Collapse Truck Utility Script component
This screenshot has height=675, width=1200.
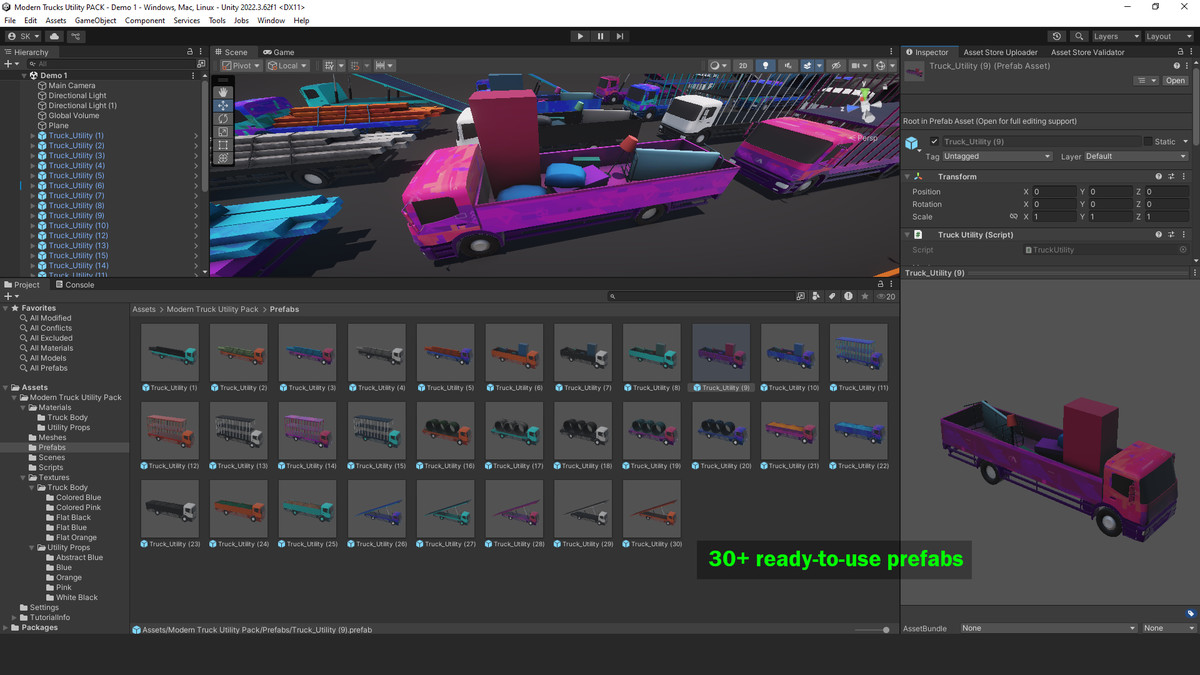[x=908, y=234]
